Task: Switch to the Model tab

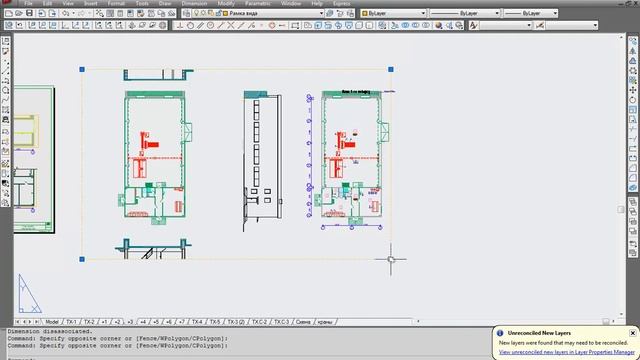Action: [x=52, y=322]
